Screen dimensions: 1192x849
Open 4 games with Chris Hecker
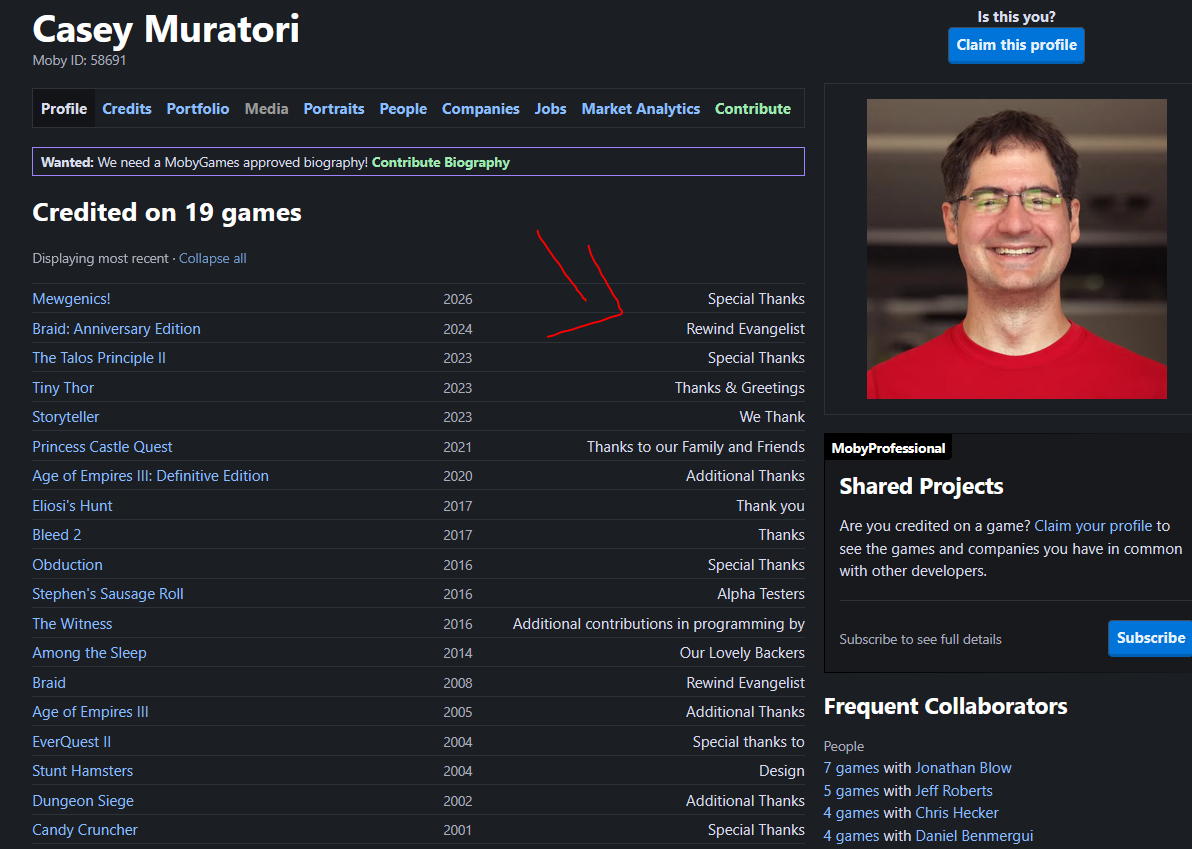coord(851,813)
